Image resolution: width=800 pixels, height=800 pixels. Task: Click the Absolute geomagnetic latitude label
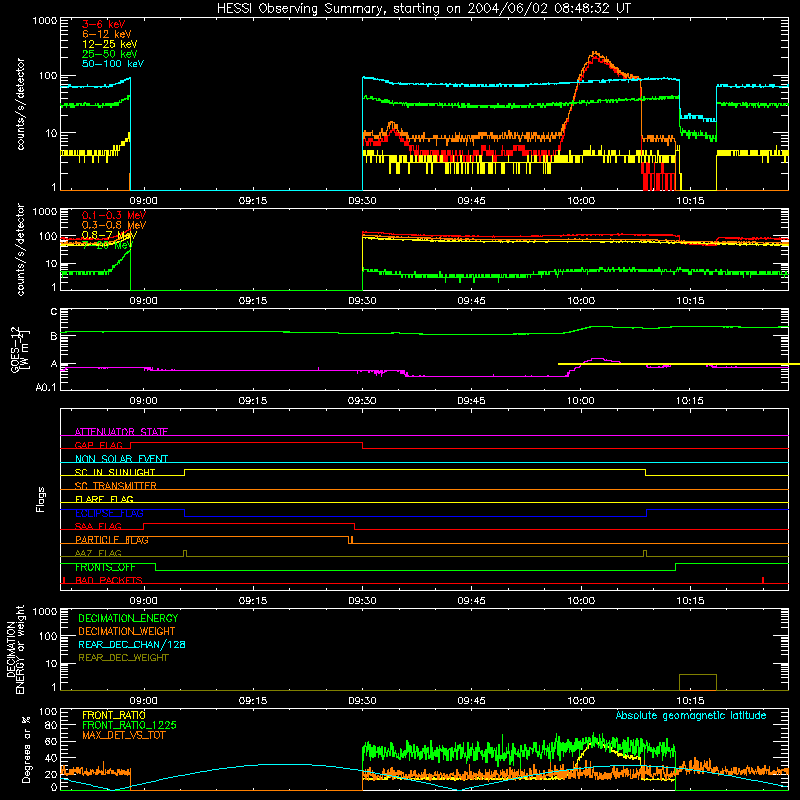click(691, 715)
